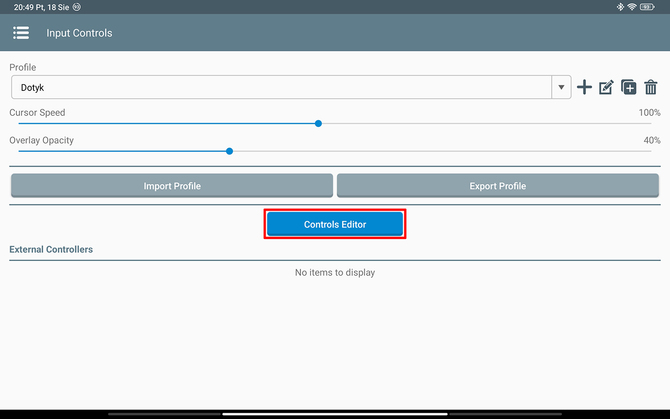Expand the Profile dropdown arrow
This screenshot has height=419, width=670.
click(x=561, y=88)
